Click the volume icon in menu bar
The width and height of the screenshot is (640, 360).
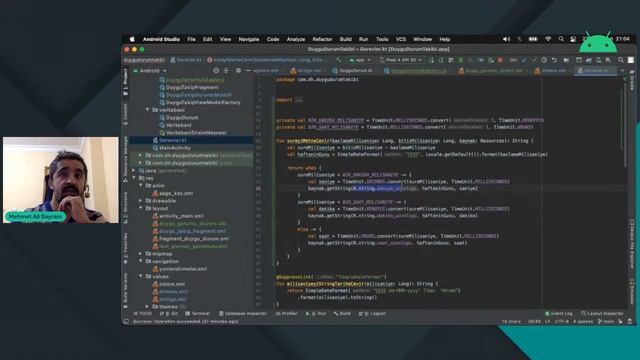[506, 39]
